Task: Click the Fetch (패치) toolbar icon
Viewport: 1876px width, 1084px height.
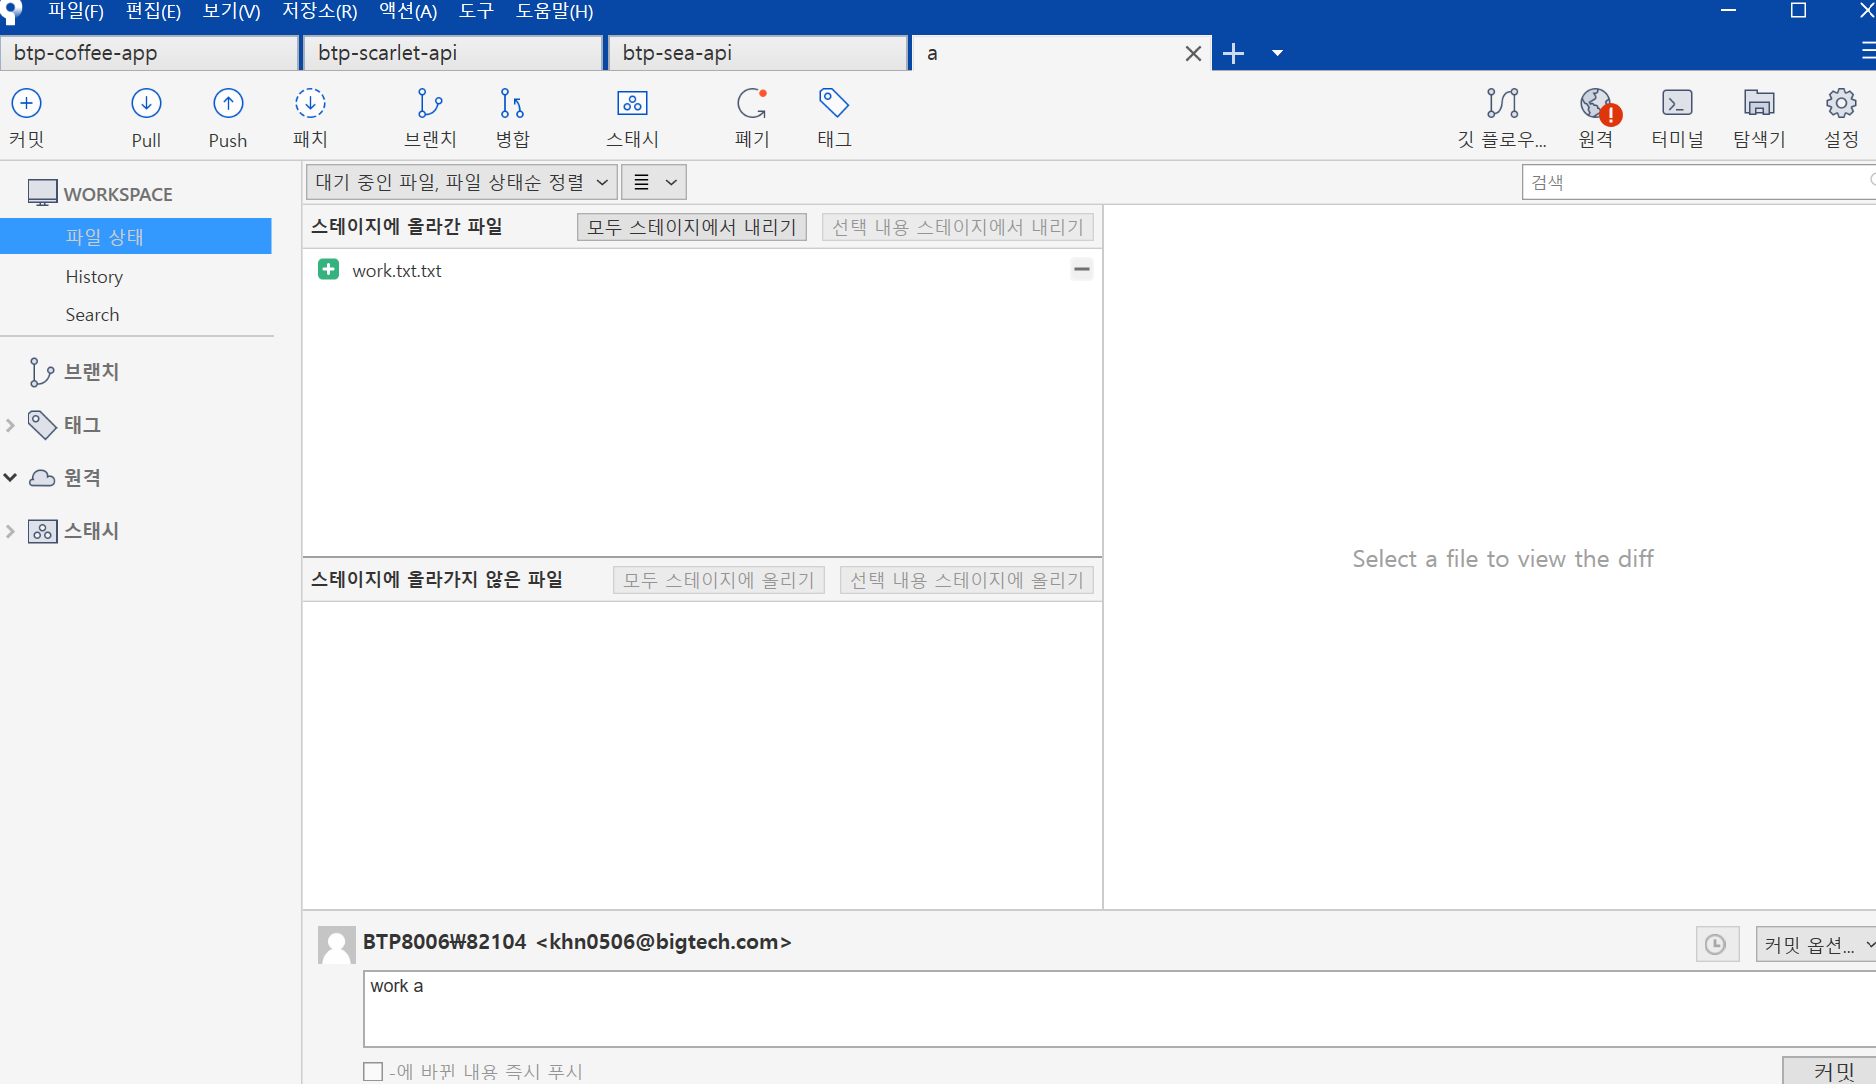Action: pos(310,117)
